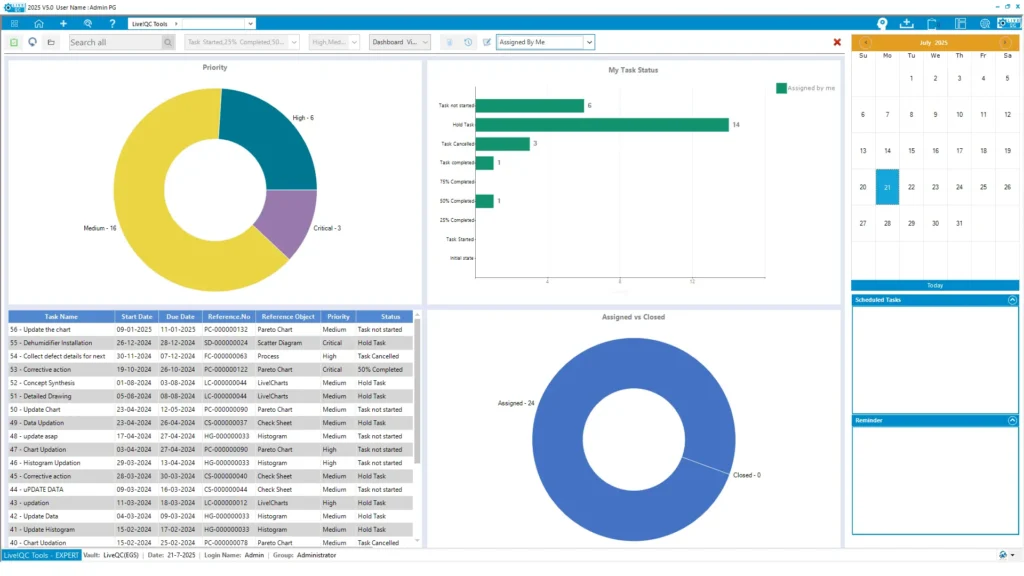Click the fingerprint target icon in top bar
The width and height of the screenshot is (1024, 576).
985,24
